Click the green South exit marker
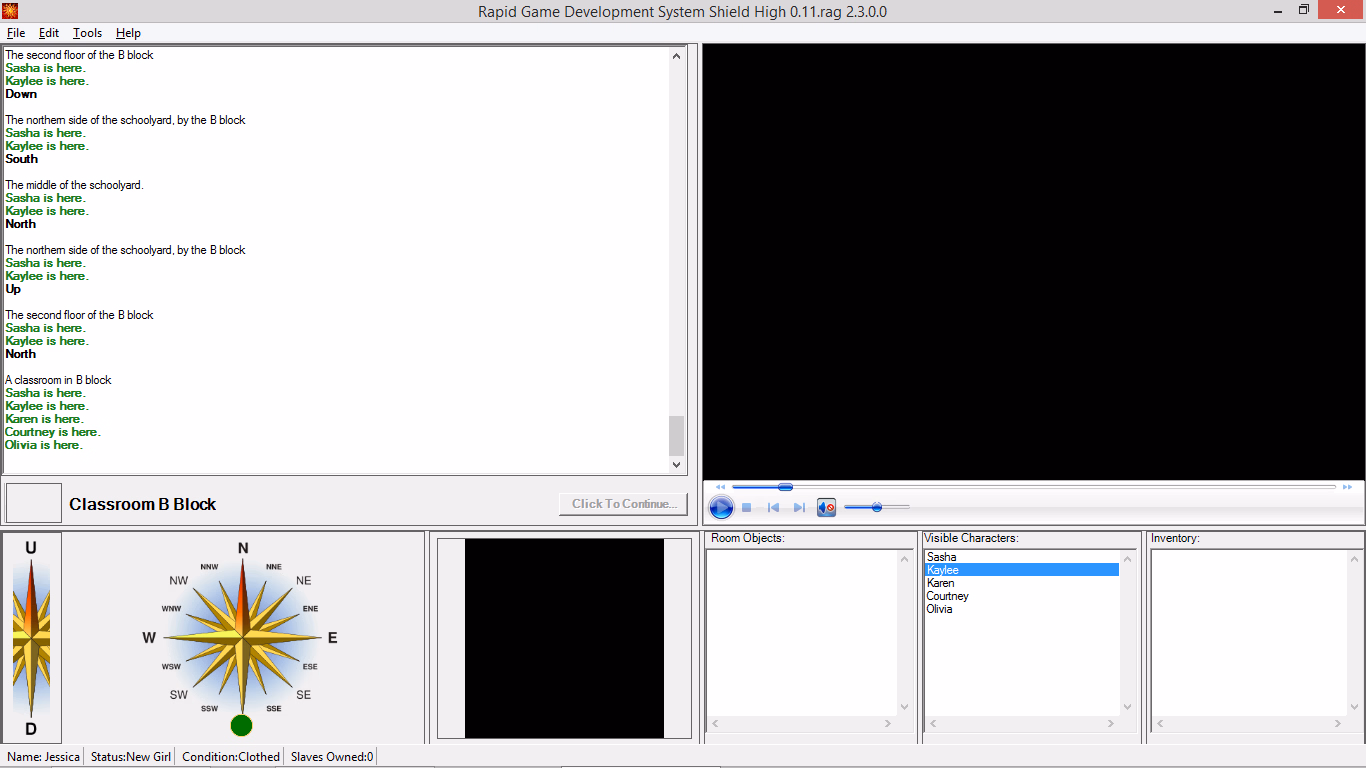The height and width of the screenshot is (768, 1366). [x=241, y=725]
